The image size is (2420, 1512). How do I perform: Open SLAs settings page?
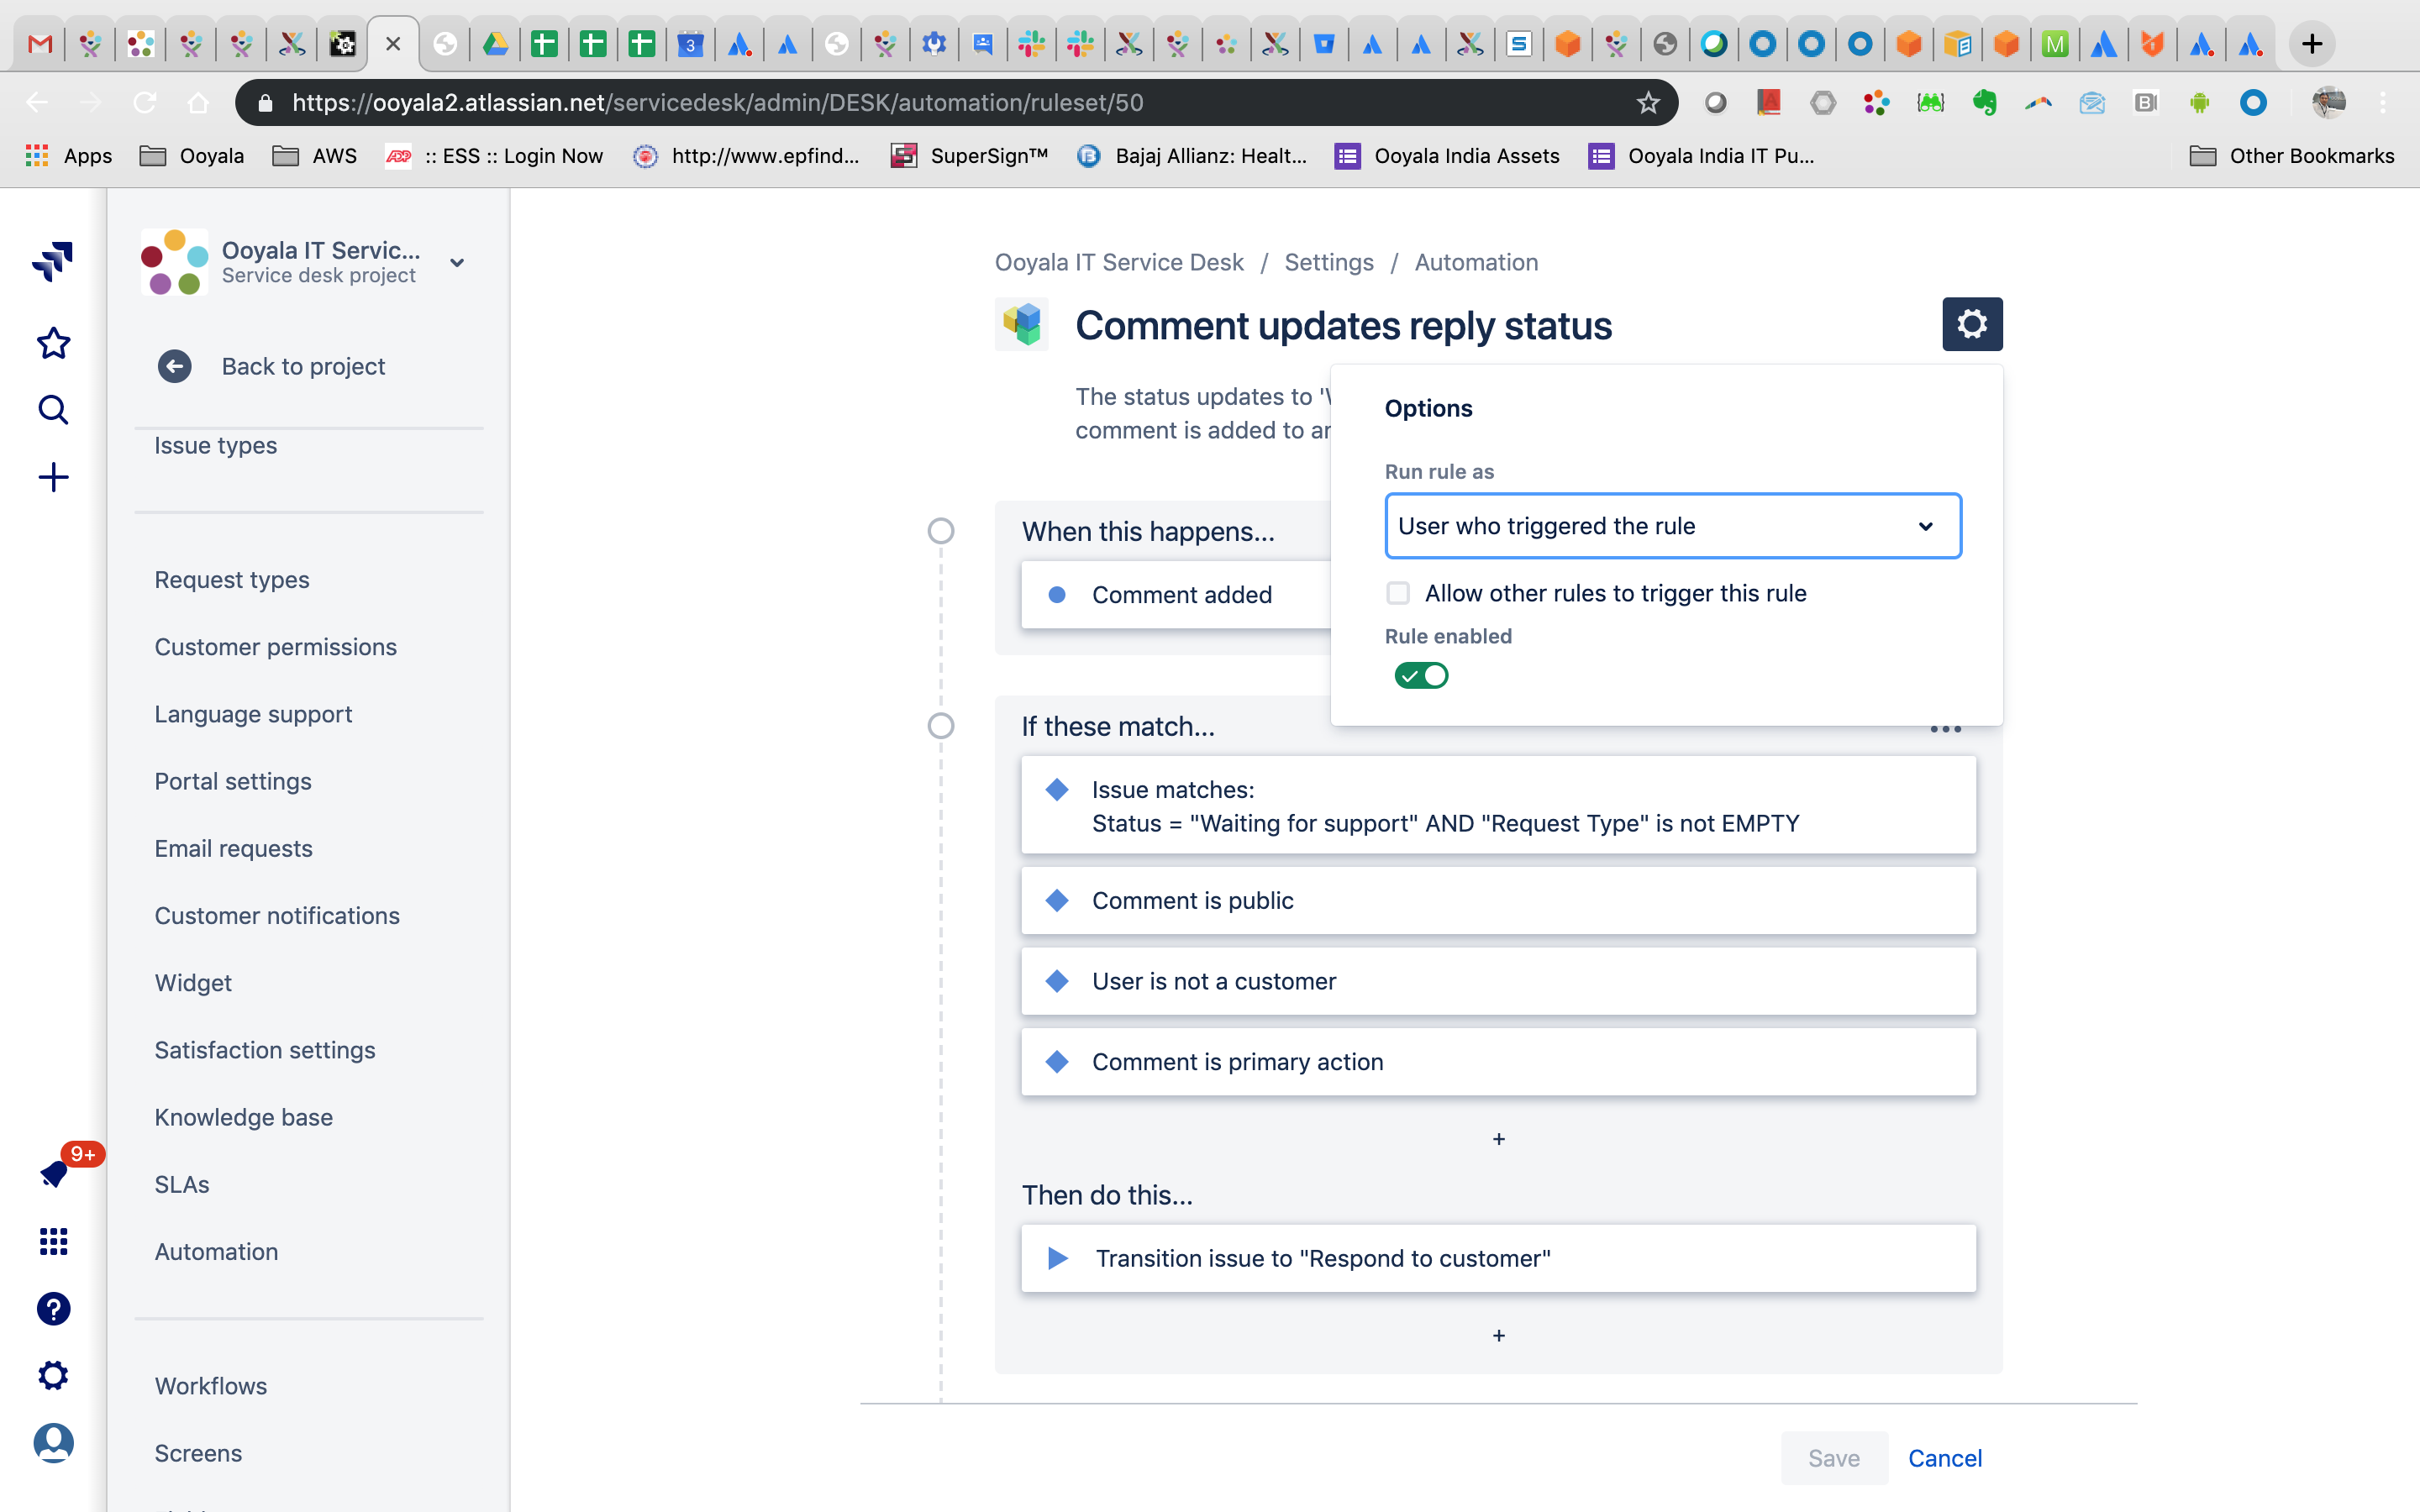(182, 1184)
